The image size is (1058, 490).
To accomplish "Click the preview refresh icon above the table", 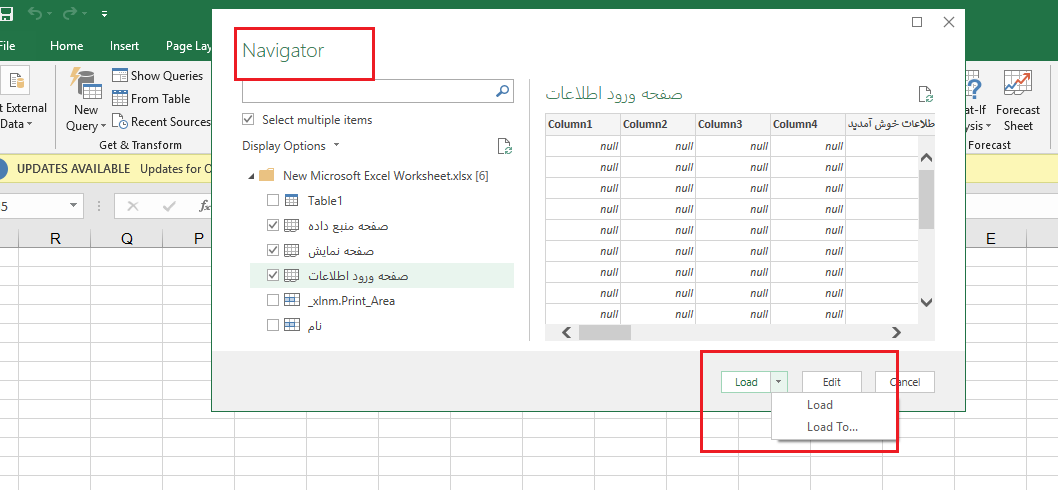I will tap(925, 94).
